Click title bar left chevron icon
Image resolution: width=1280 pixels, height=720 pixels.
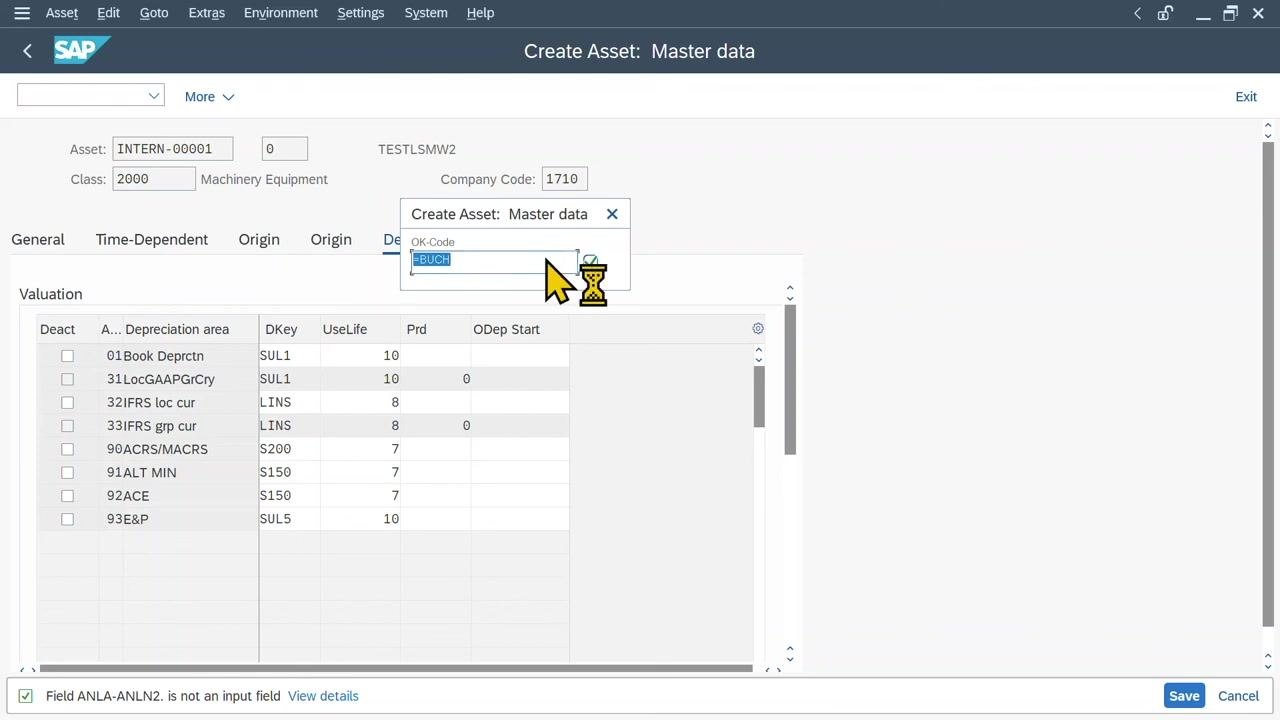coord(1137,13)
